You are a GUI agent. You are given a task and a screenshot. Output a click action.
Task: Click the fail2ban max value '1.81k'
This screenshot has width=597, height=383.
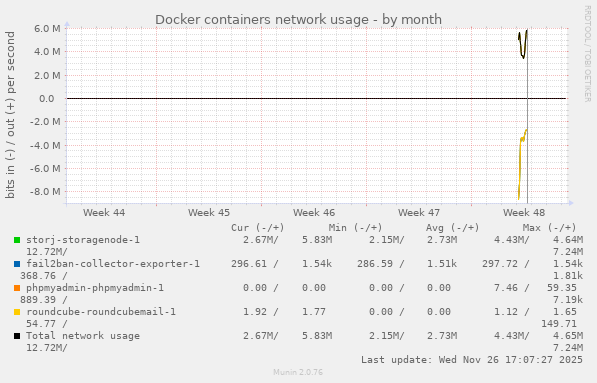[568, 276]
